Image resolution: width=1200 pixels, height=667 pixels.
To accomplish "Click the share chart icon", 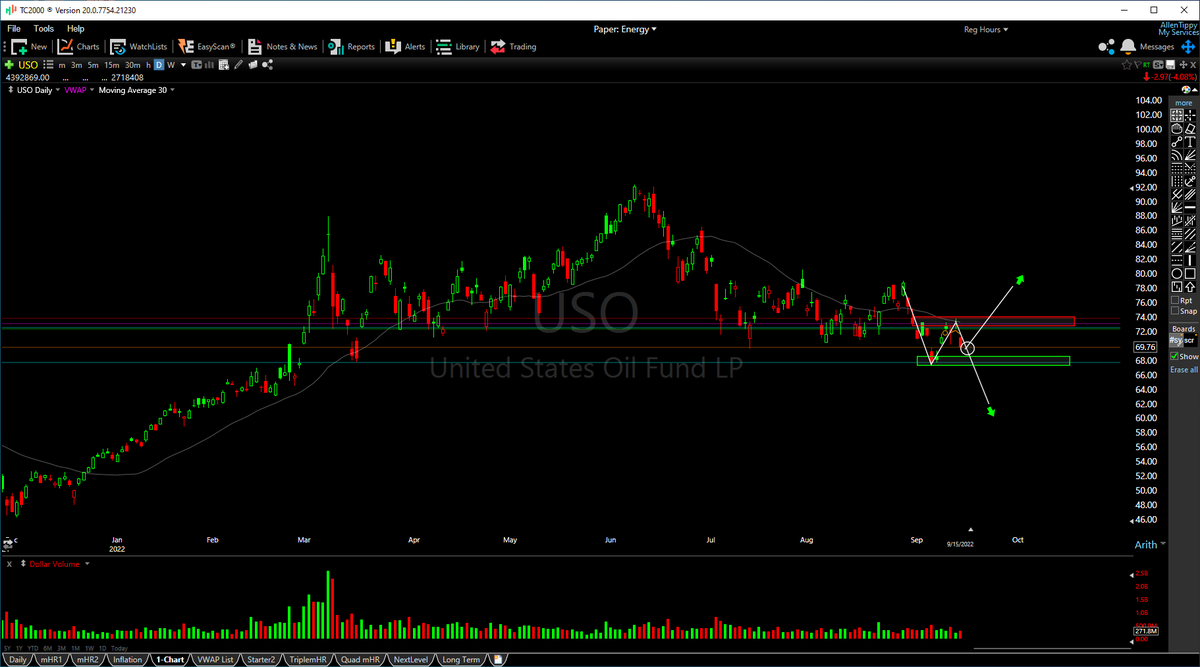I will coord(267,65).
